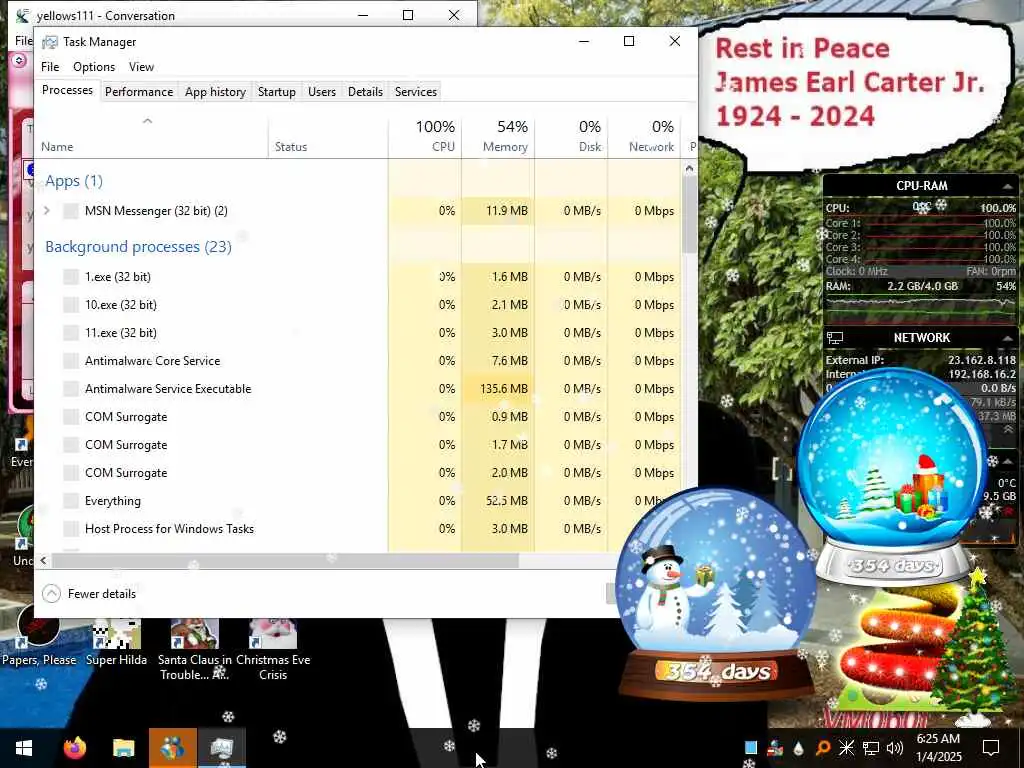Select the Super Hilda desktop icon
Screen dimensions: 1024x768
[x=116, y=643]
